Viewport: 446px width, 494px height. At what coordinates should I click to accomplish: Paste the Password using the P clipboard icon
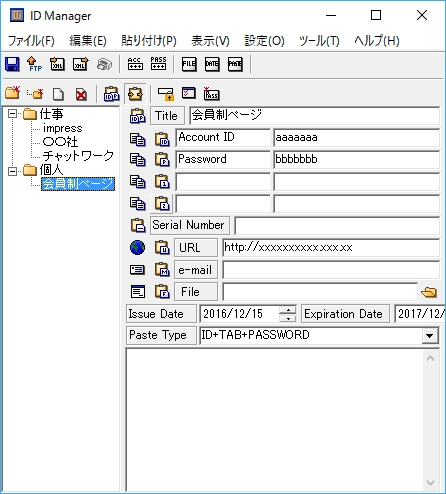[162, 160]
